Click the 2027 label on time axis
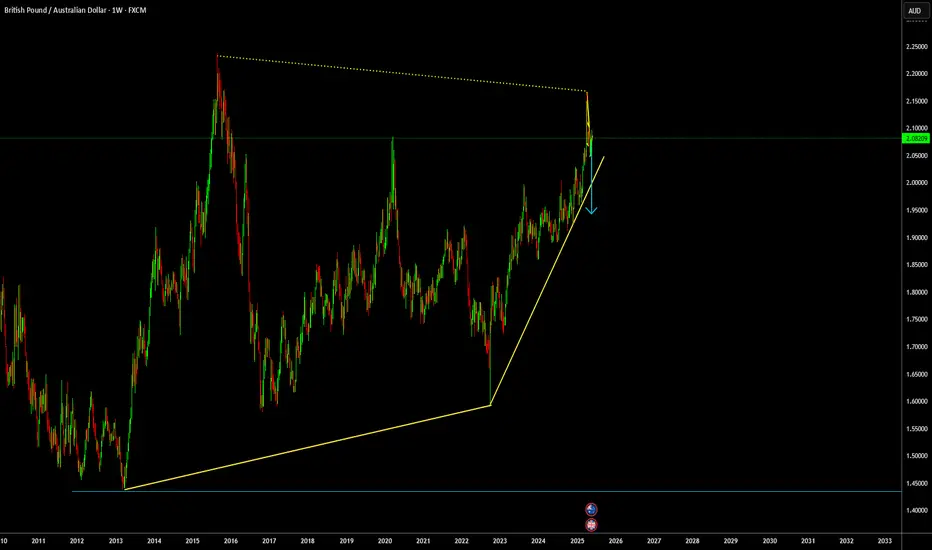This screenshot has width=932, height=550. [654, 541]
